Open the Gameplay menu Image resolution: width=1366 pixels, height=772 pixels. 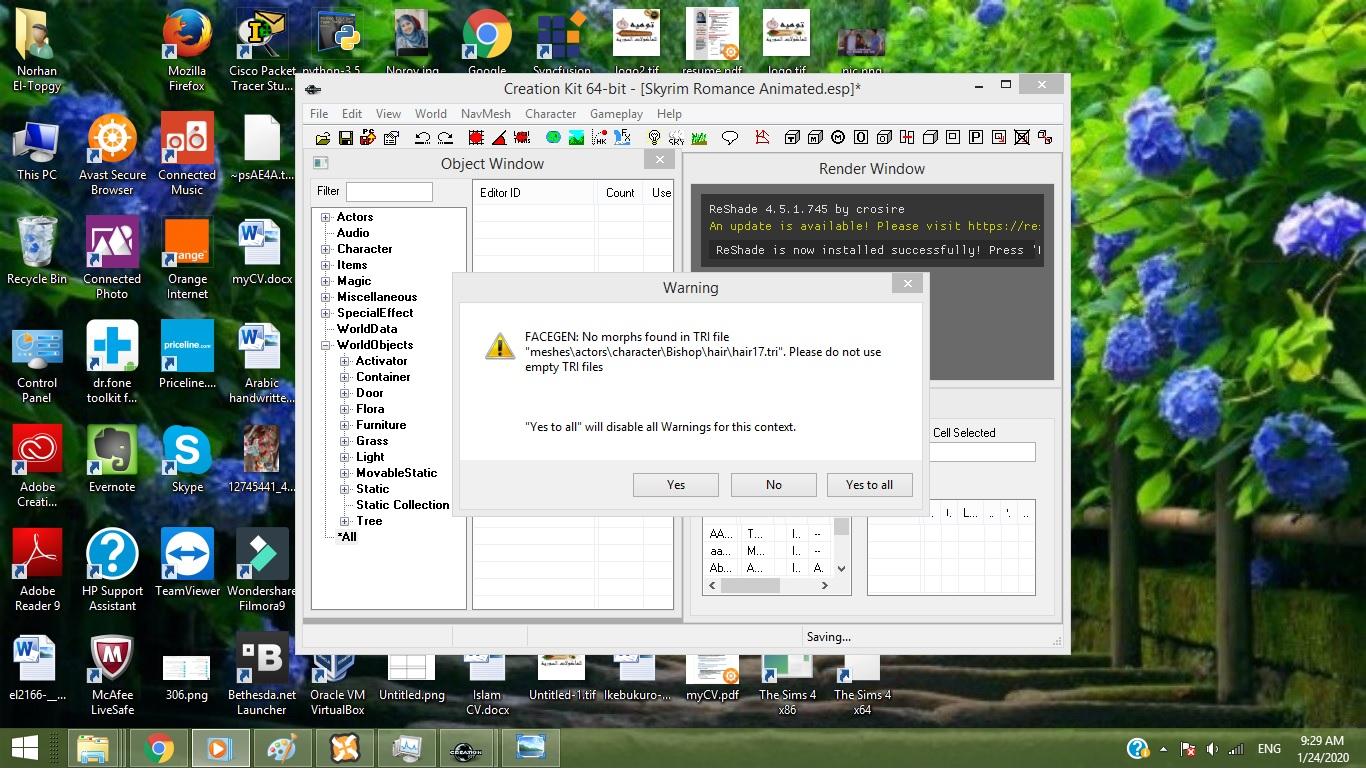click(616, 114)
